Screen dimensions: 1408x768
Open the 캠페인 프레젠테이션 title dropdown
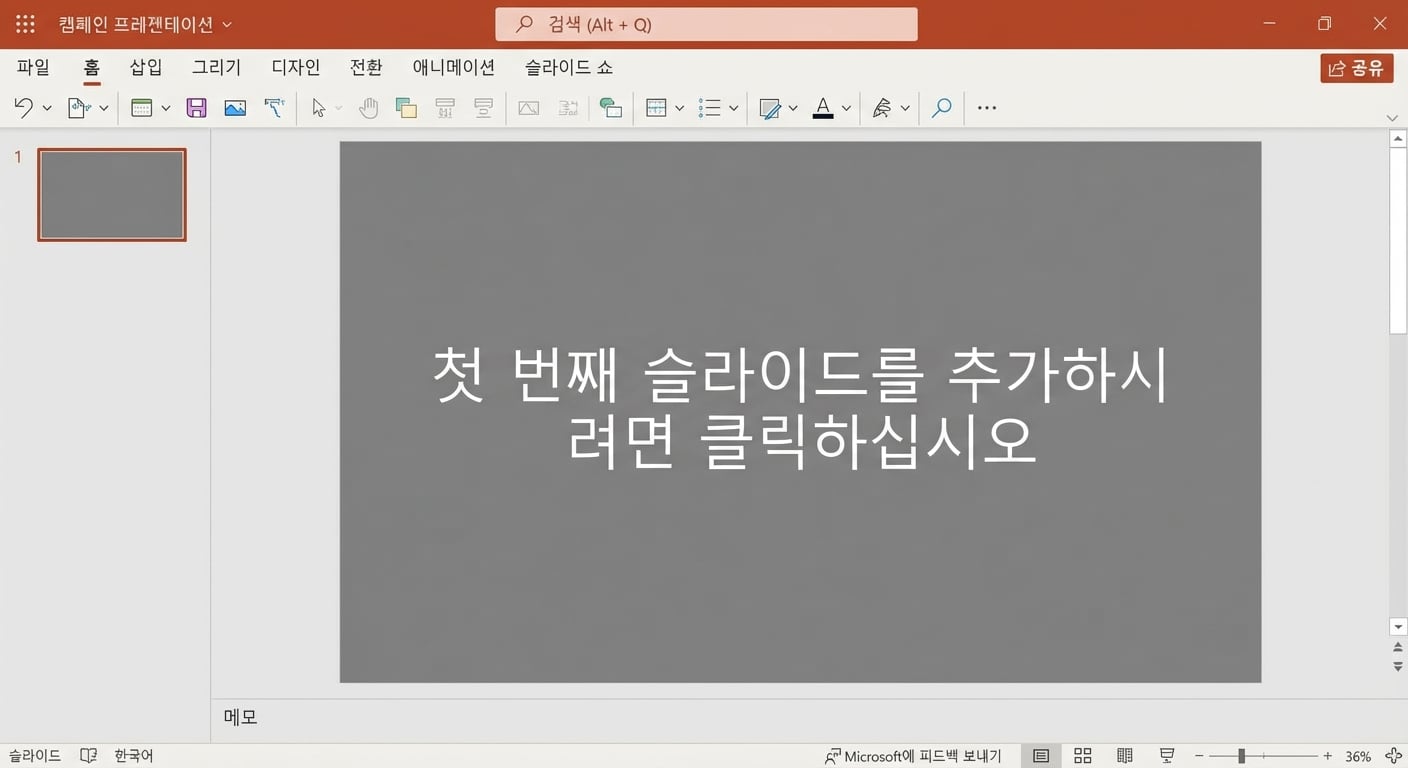[227, 24]
